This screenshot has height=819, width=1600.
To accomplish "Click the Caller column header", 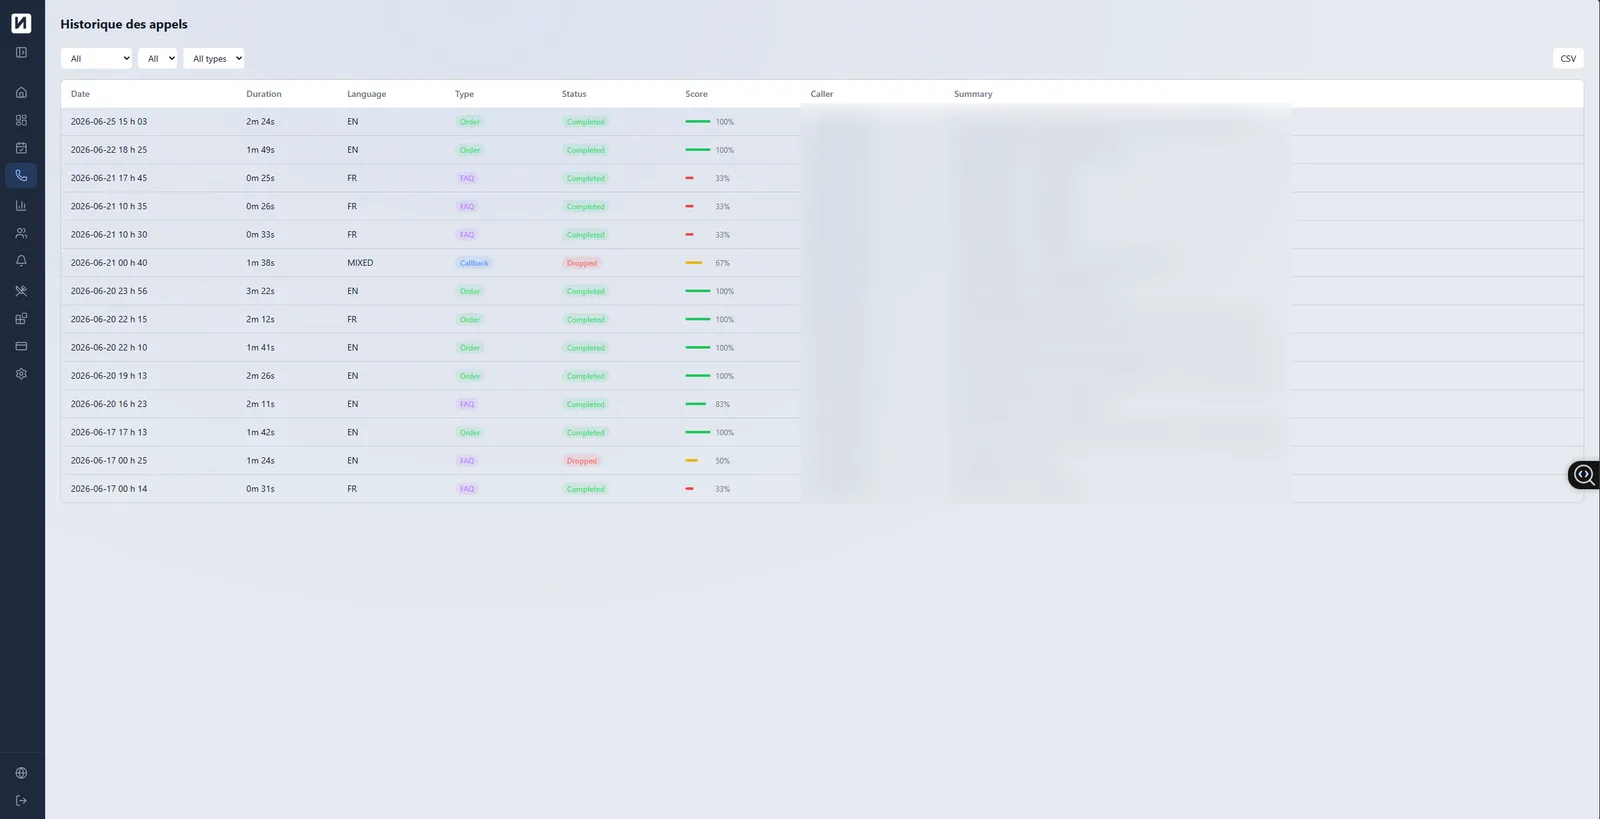I will tap(822, 94).
